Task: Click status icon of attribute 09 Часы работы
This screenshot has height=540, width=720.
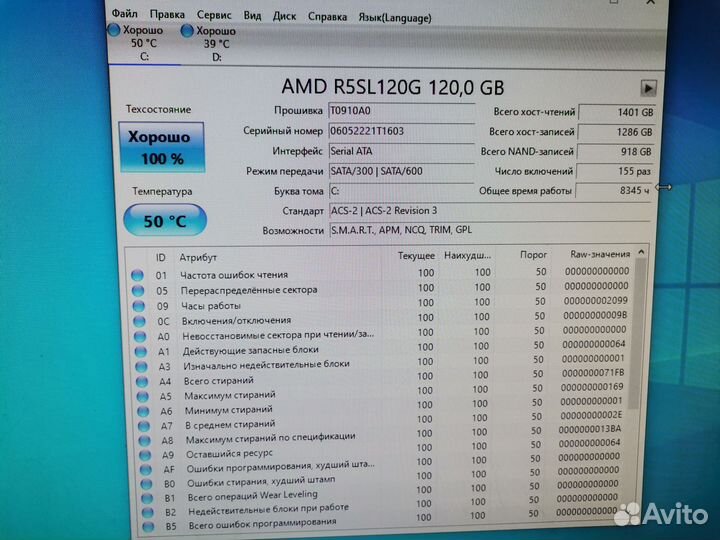Action: (x=138, y=306)
